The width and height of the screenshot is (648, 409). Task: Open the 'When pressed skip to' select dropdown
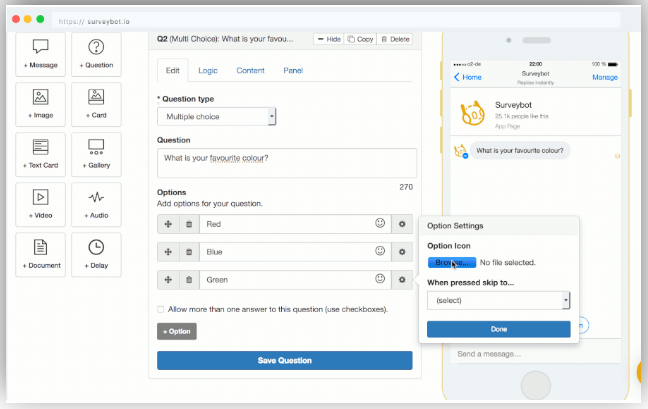(x=498, y=300)
